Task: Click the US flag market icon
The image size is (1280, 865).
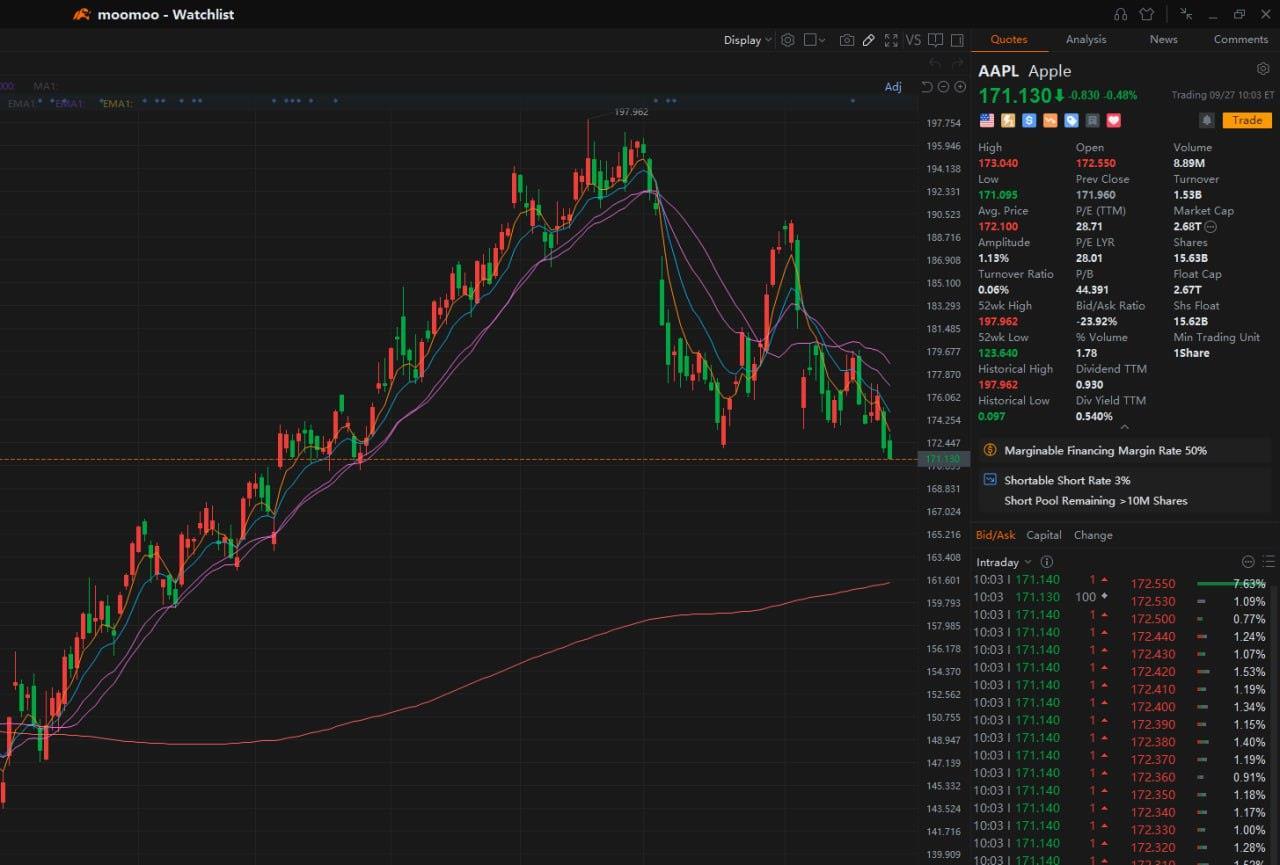Action: click(987, 120)
